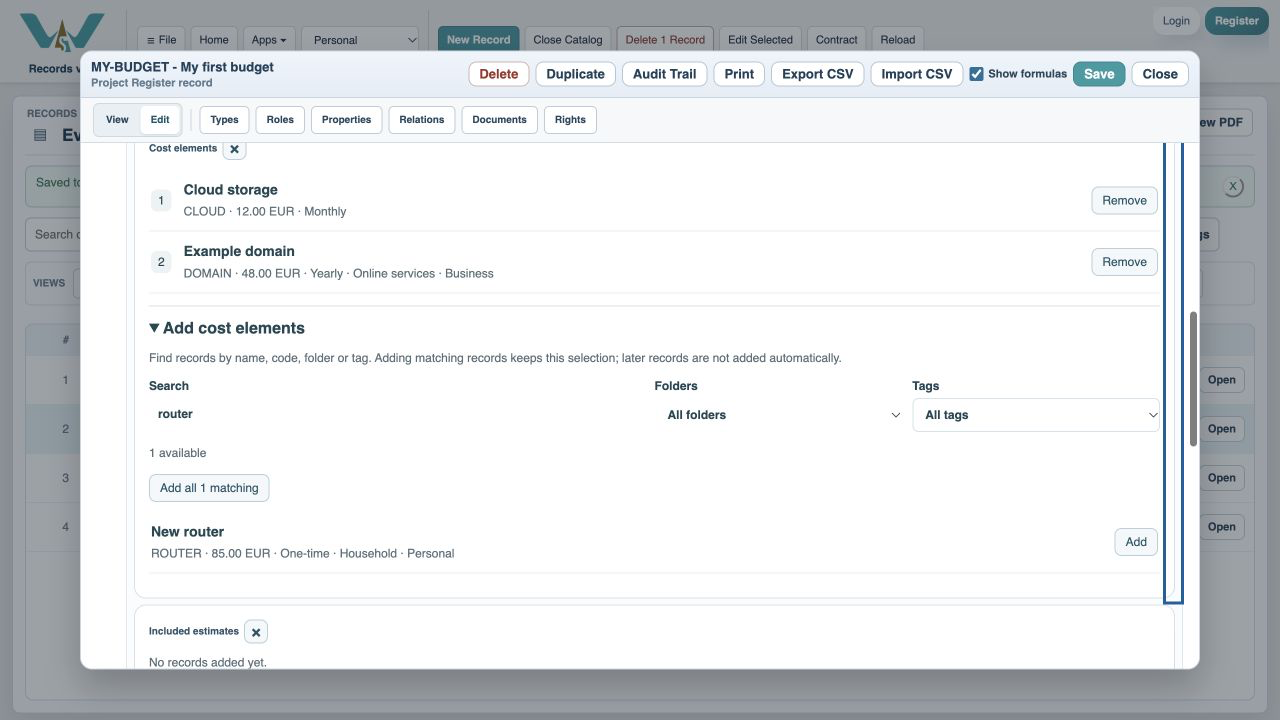The image size is (1280, 720).
Task: Remove the Cloud storage cost element
Action: point(1124,200)
